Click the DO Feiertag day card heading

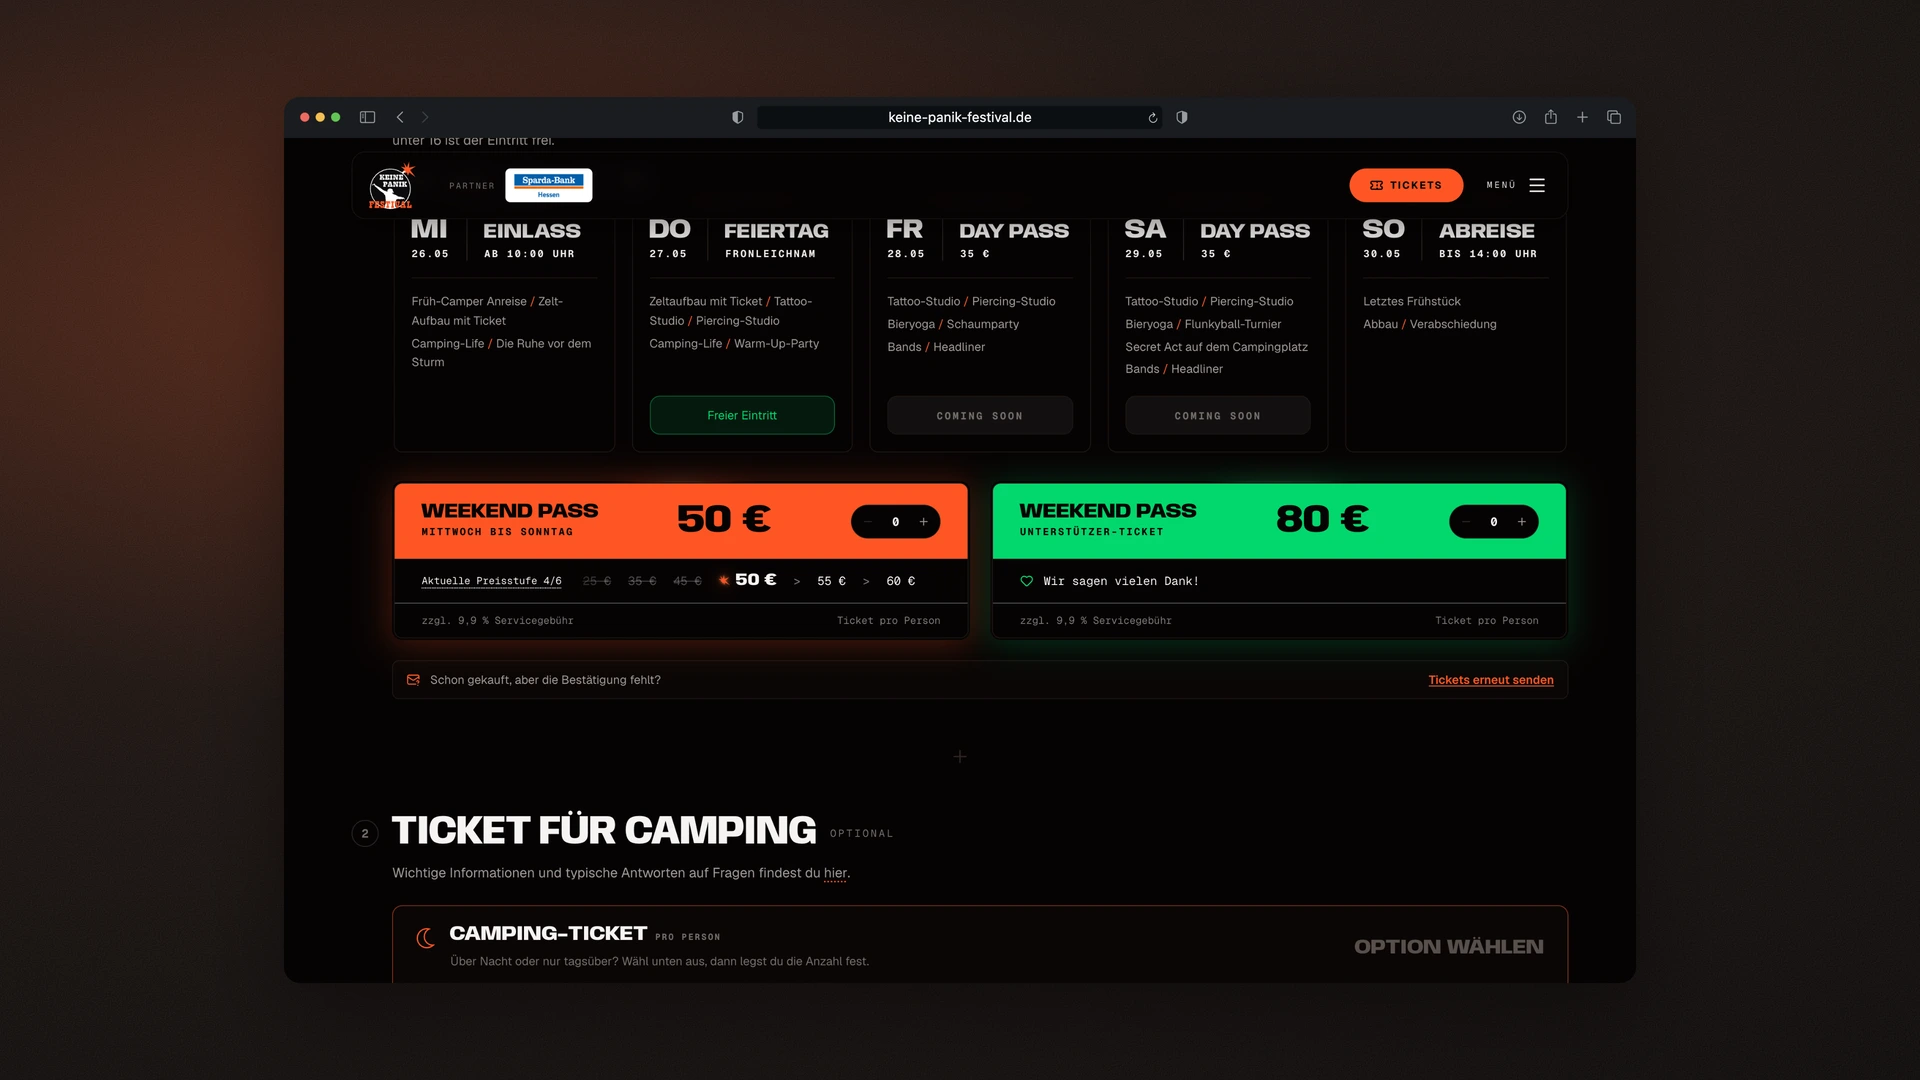[x=739, y=231]
